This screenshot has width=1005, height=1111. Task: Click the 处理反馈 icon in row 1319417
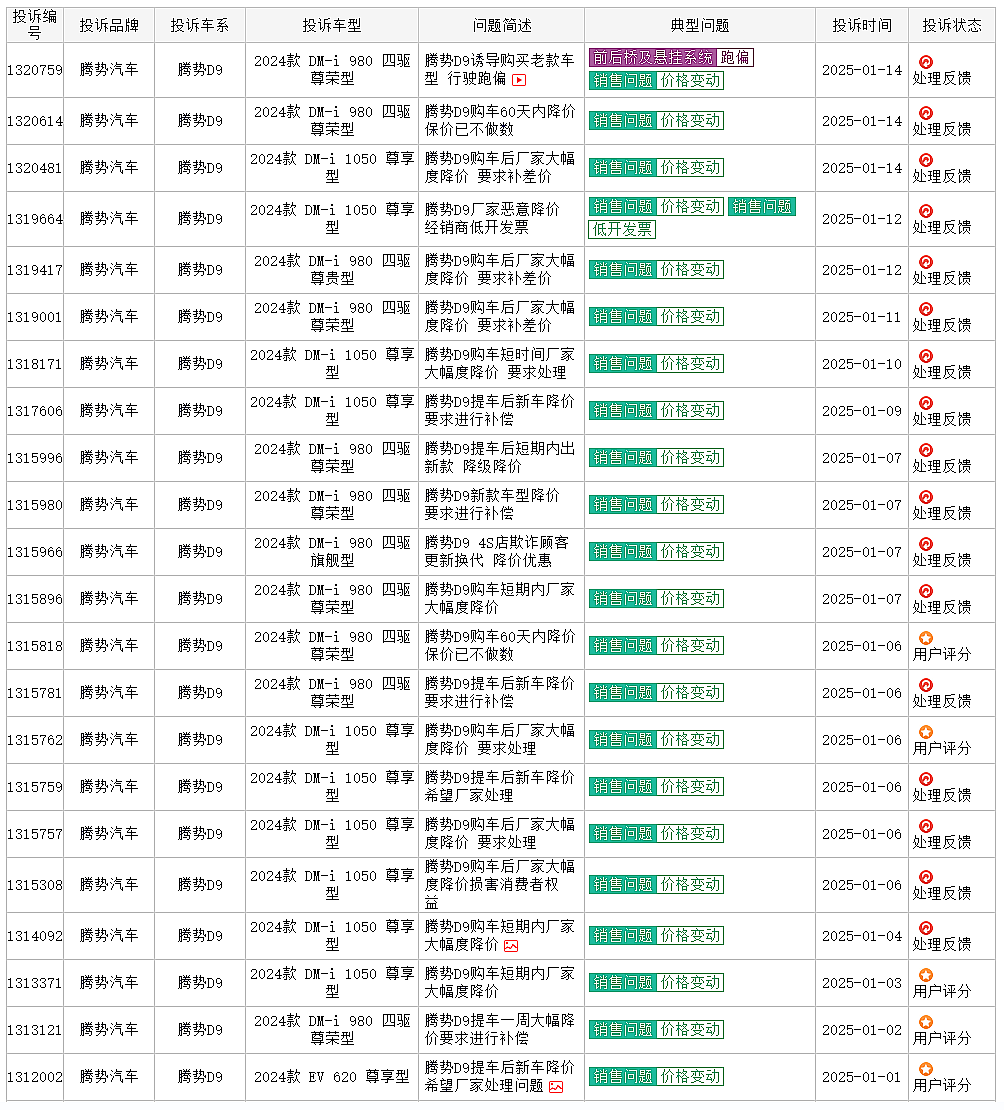[926, 261]
